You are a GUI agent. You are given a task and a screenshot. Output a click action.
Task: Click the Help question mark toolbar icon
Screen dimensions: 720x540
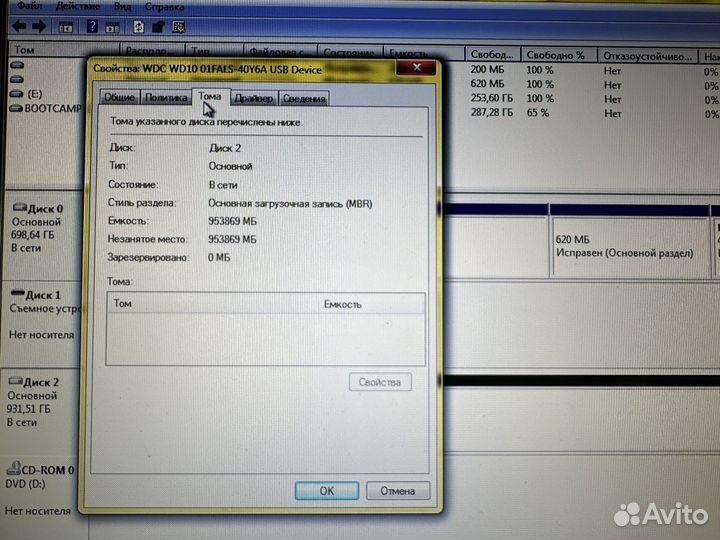pos(91,26)
